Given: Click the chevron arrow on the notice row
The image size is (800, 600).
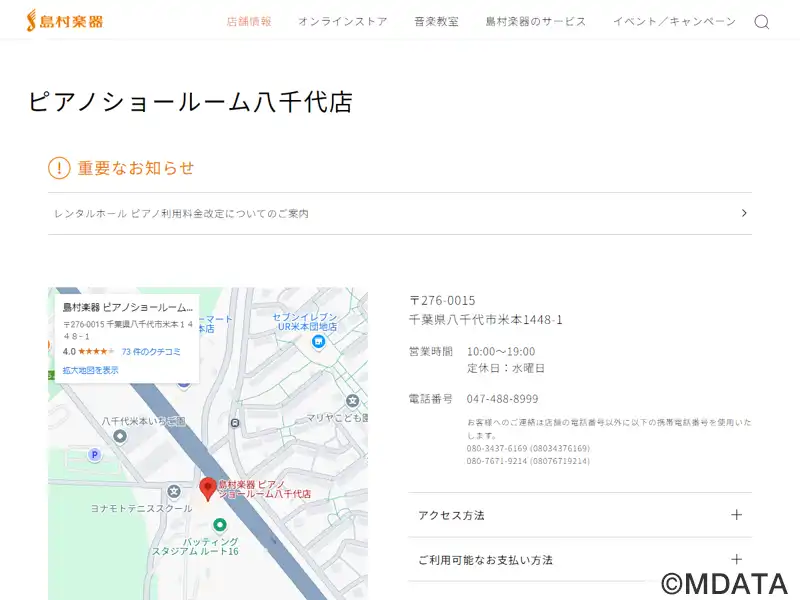Looking at the screenshot, I should tap(744, 213).
